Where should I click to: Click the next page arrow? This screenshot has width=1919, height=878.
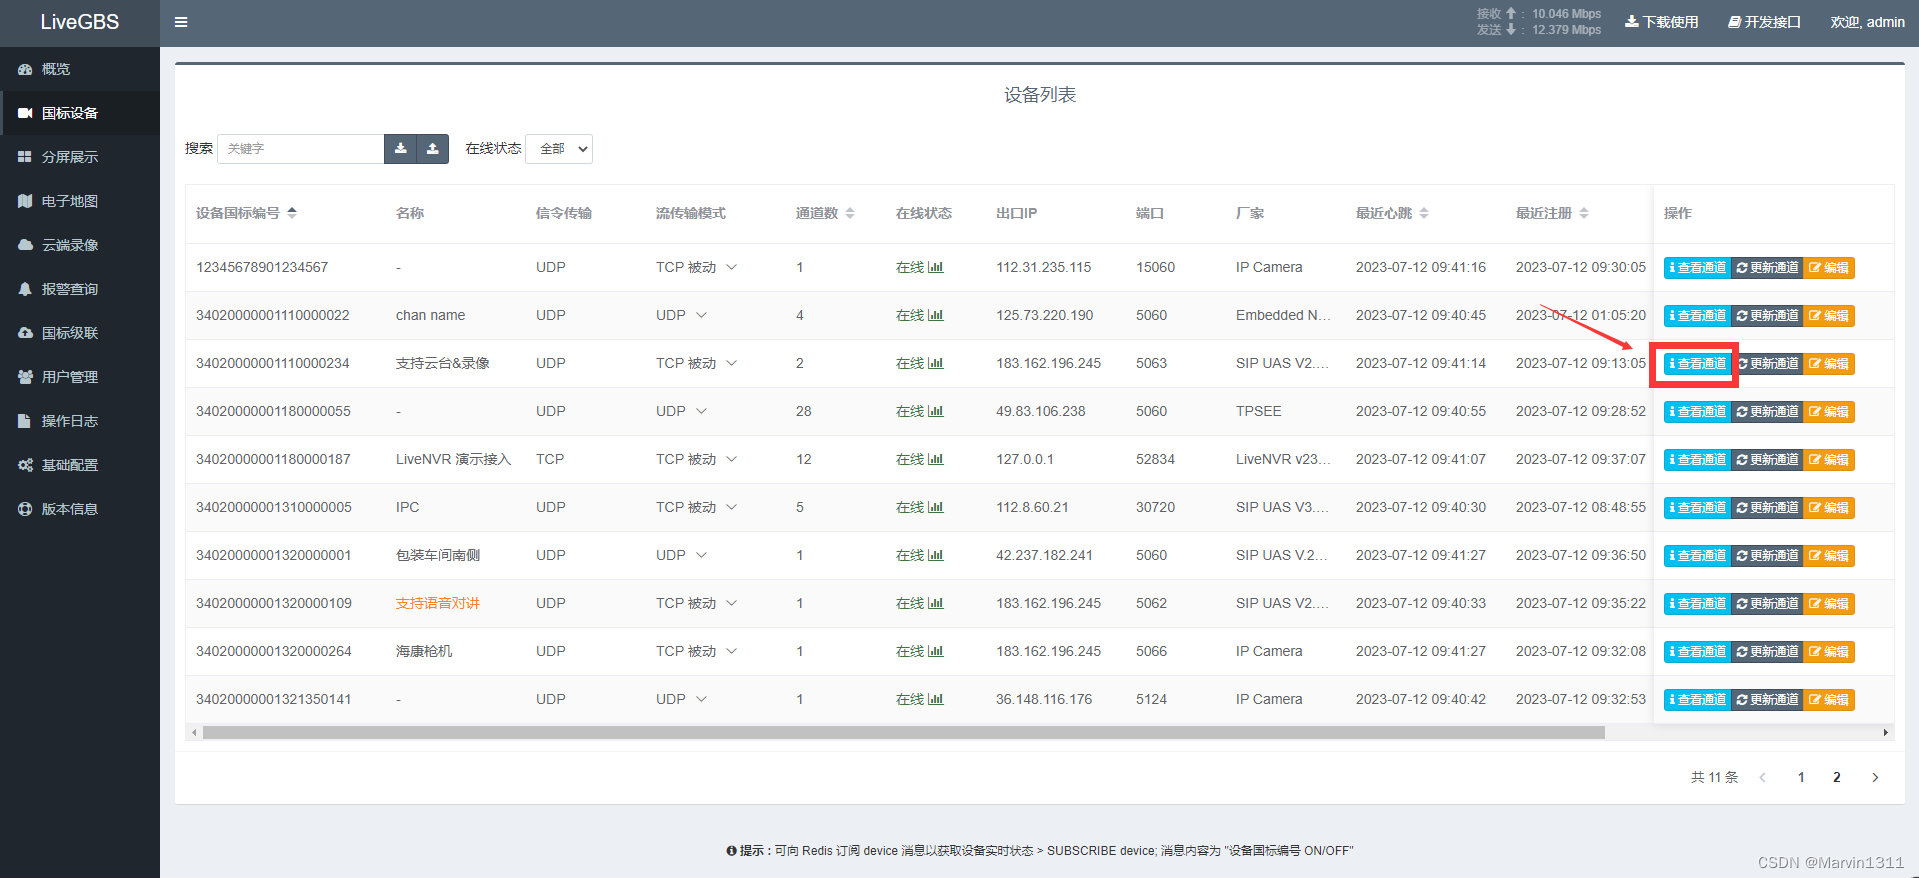[x=1875, y=777]
